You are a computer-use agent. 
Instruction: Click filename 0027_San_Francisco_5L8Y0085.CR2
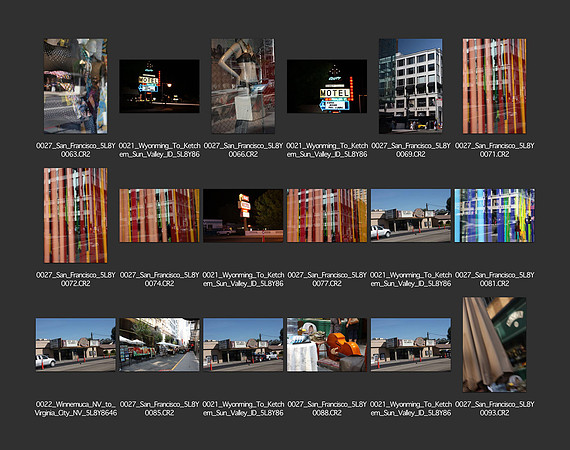(159, 409)
